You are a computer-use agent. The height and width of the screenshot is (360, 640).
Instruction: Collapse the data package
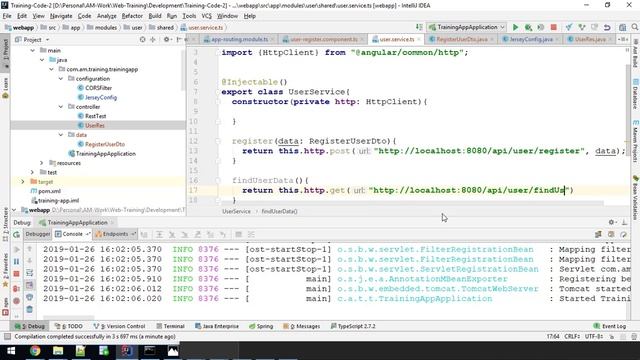tap(61, 135)
